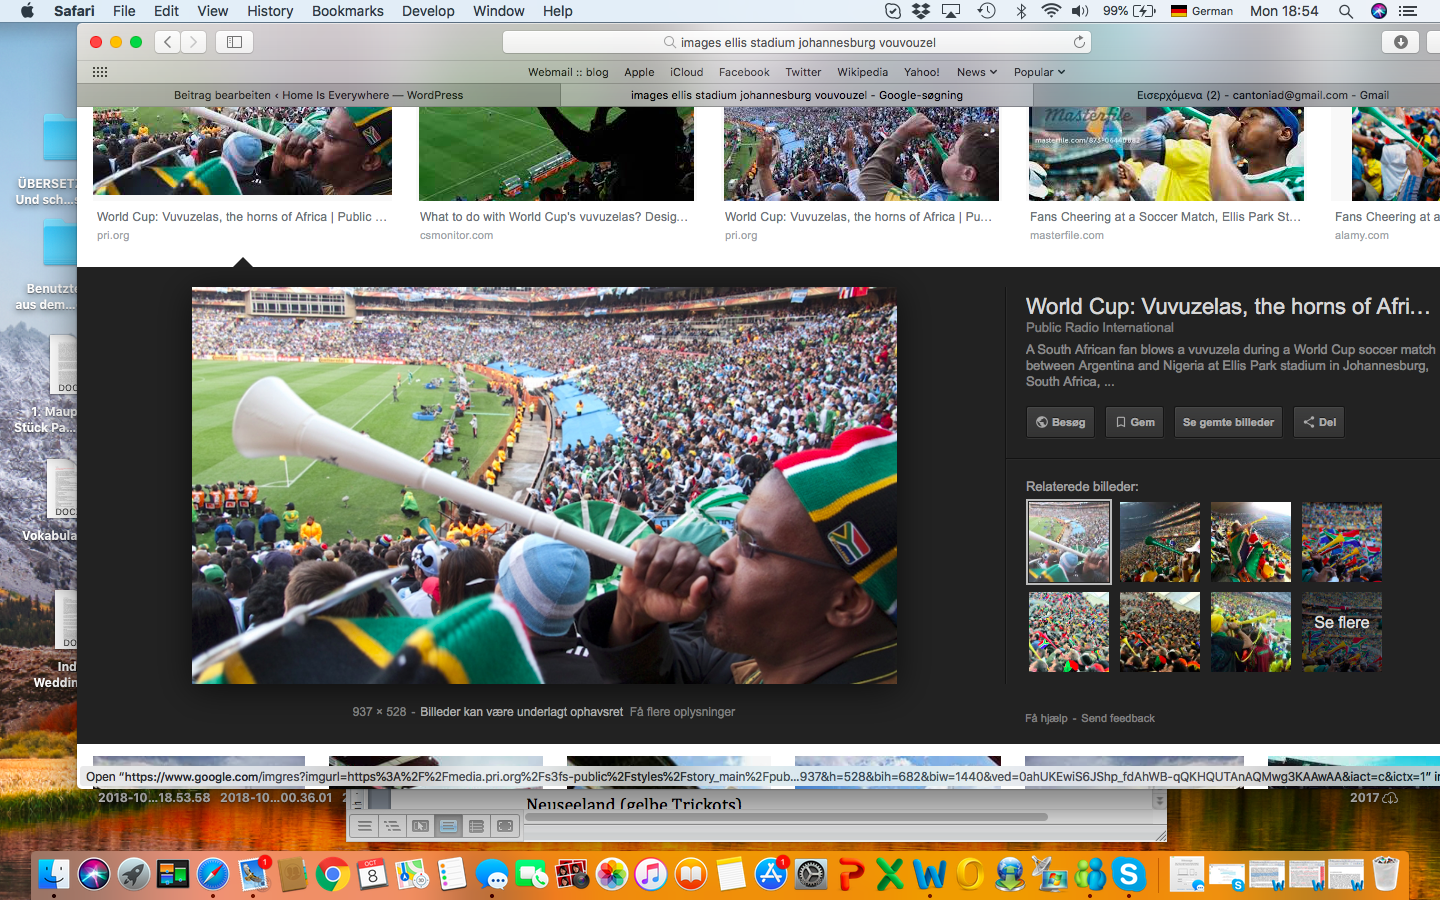Open Finder in the Dock

pyautogui.click(x=54, y=875)
